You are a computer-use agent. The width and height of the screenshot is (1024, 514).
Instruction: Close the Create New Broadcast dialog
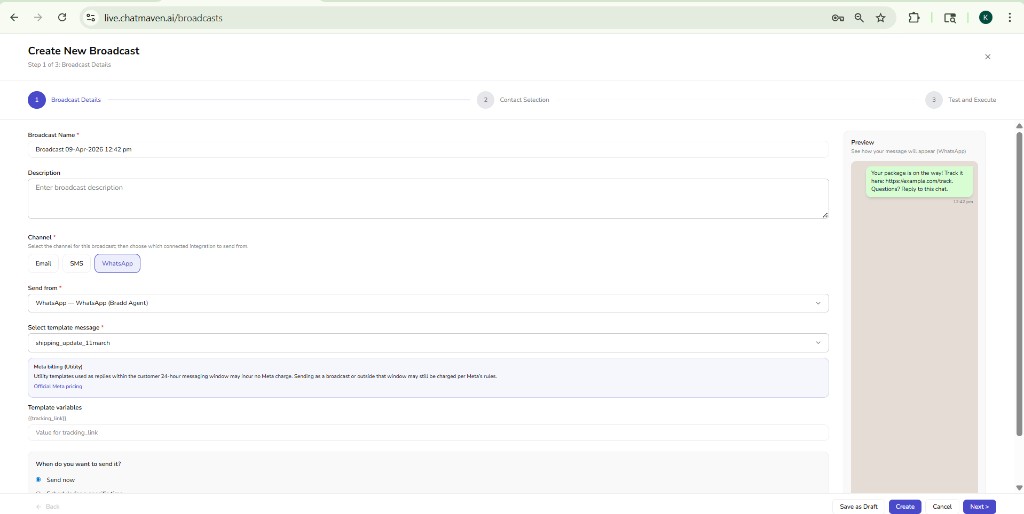coord(987,57)
